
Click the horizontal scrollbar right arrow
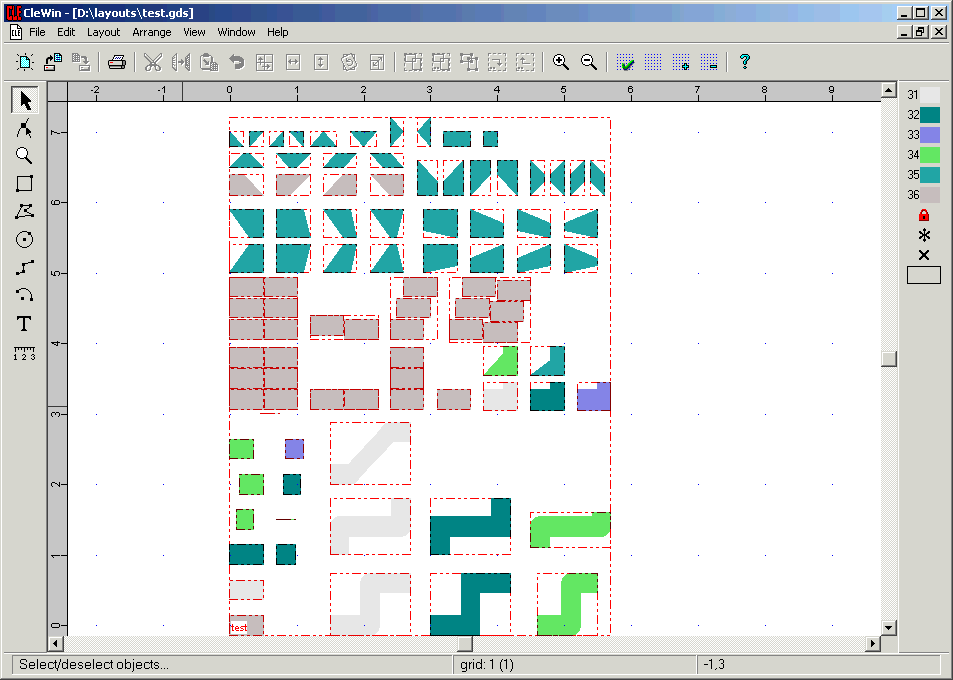[873, 643]
